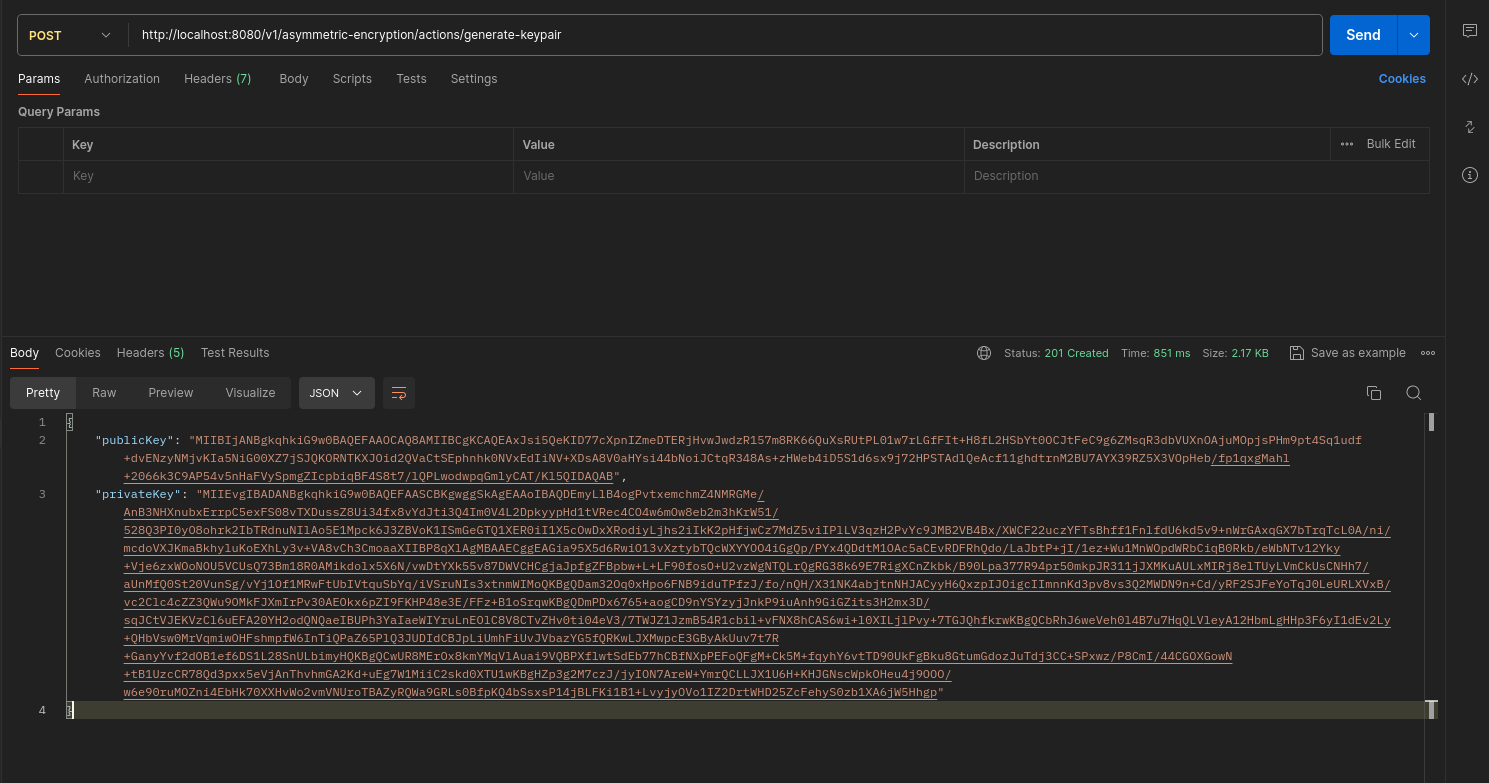Open the request Headers (7) tab
Viewport: 1489px width, 783px height.
pos(217,79)
